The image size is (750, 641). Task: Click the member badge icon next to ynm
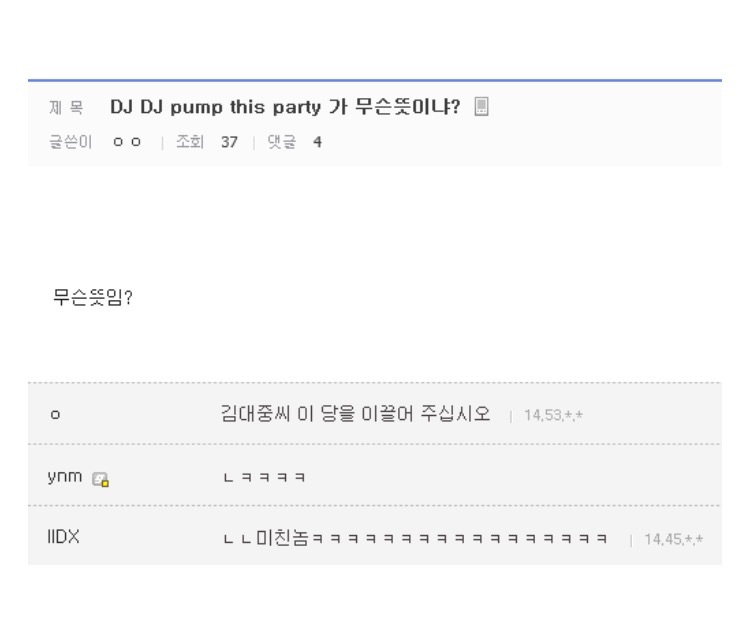point(100,479)
